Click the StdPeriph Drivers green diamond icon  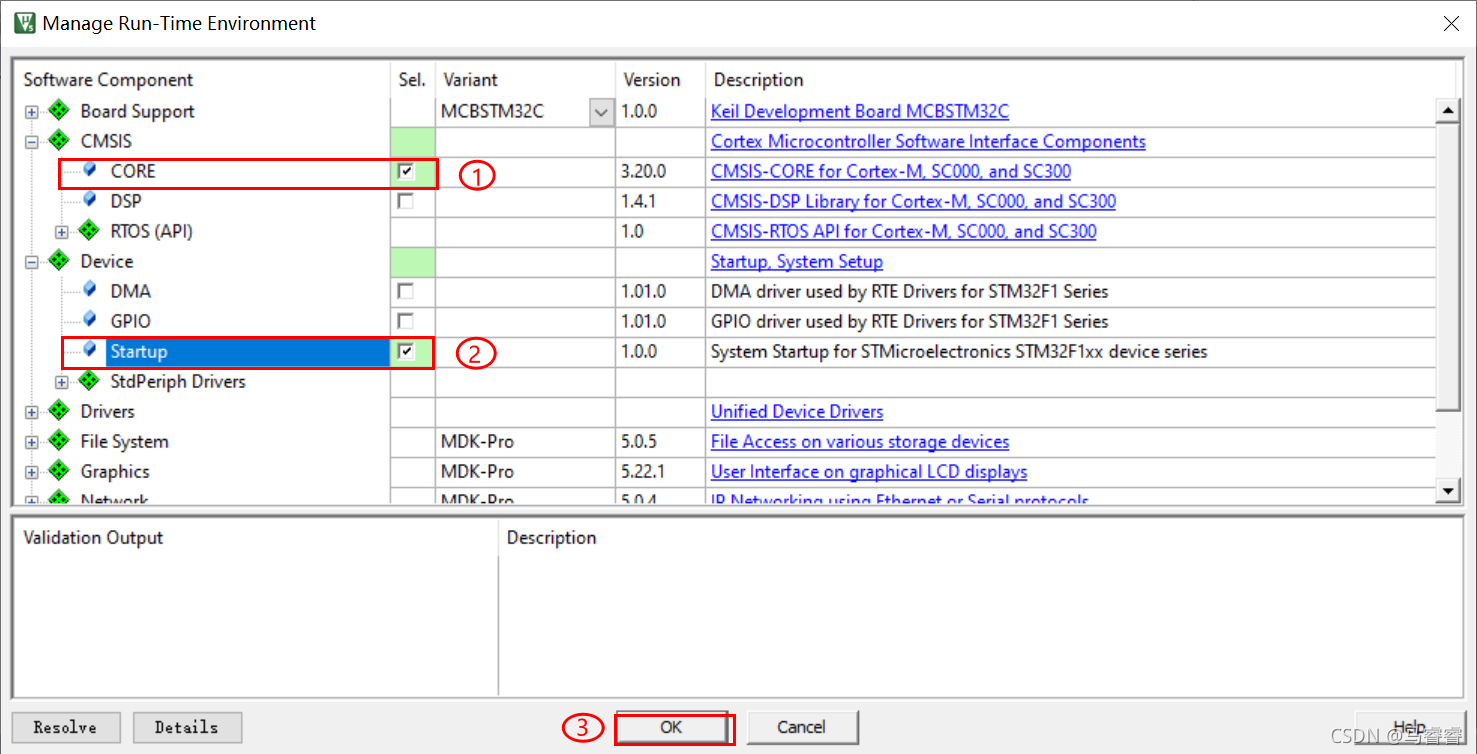click(x=89, y=381)
